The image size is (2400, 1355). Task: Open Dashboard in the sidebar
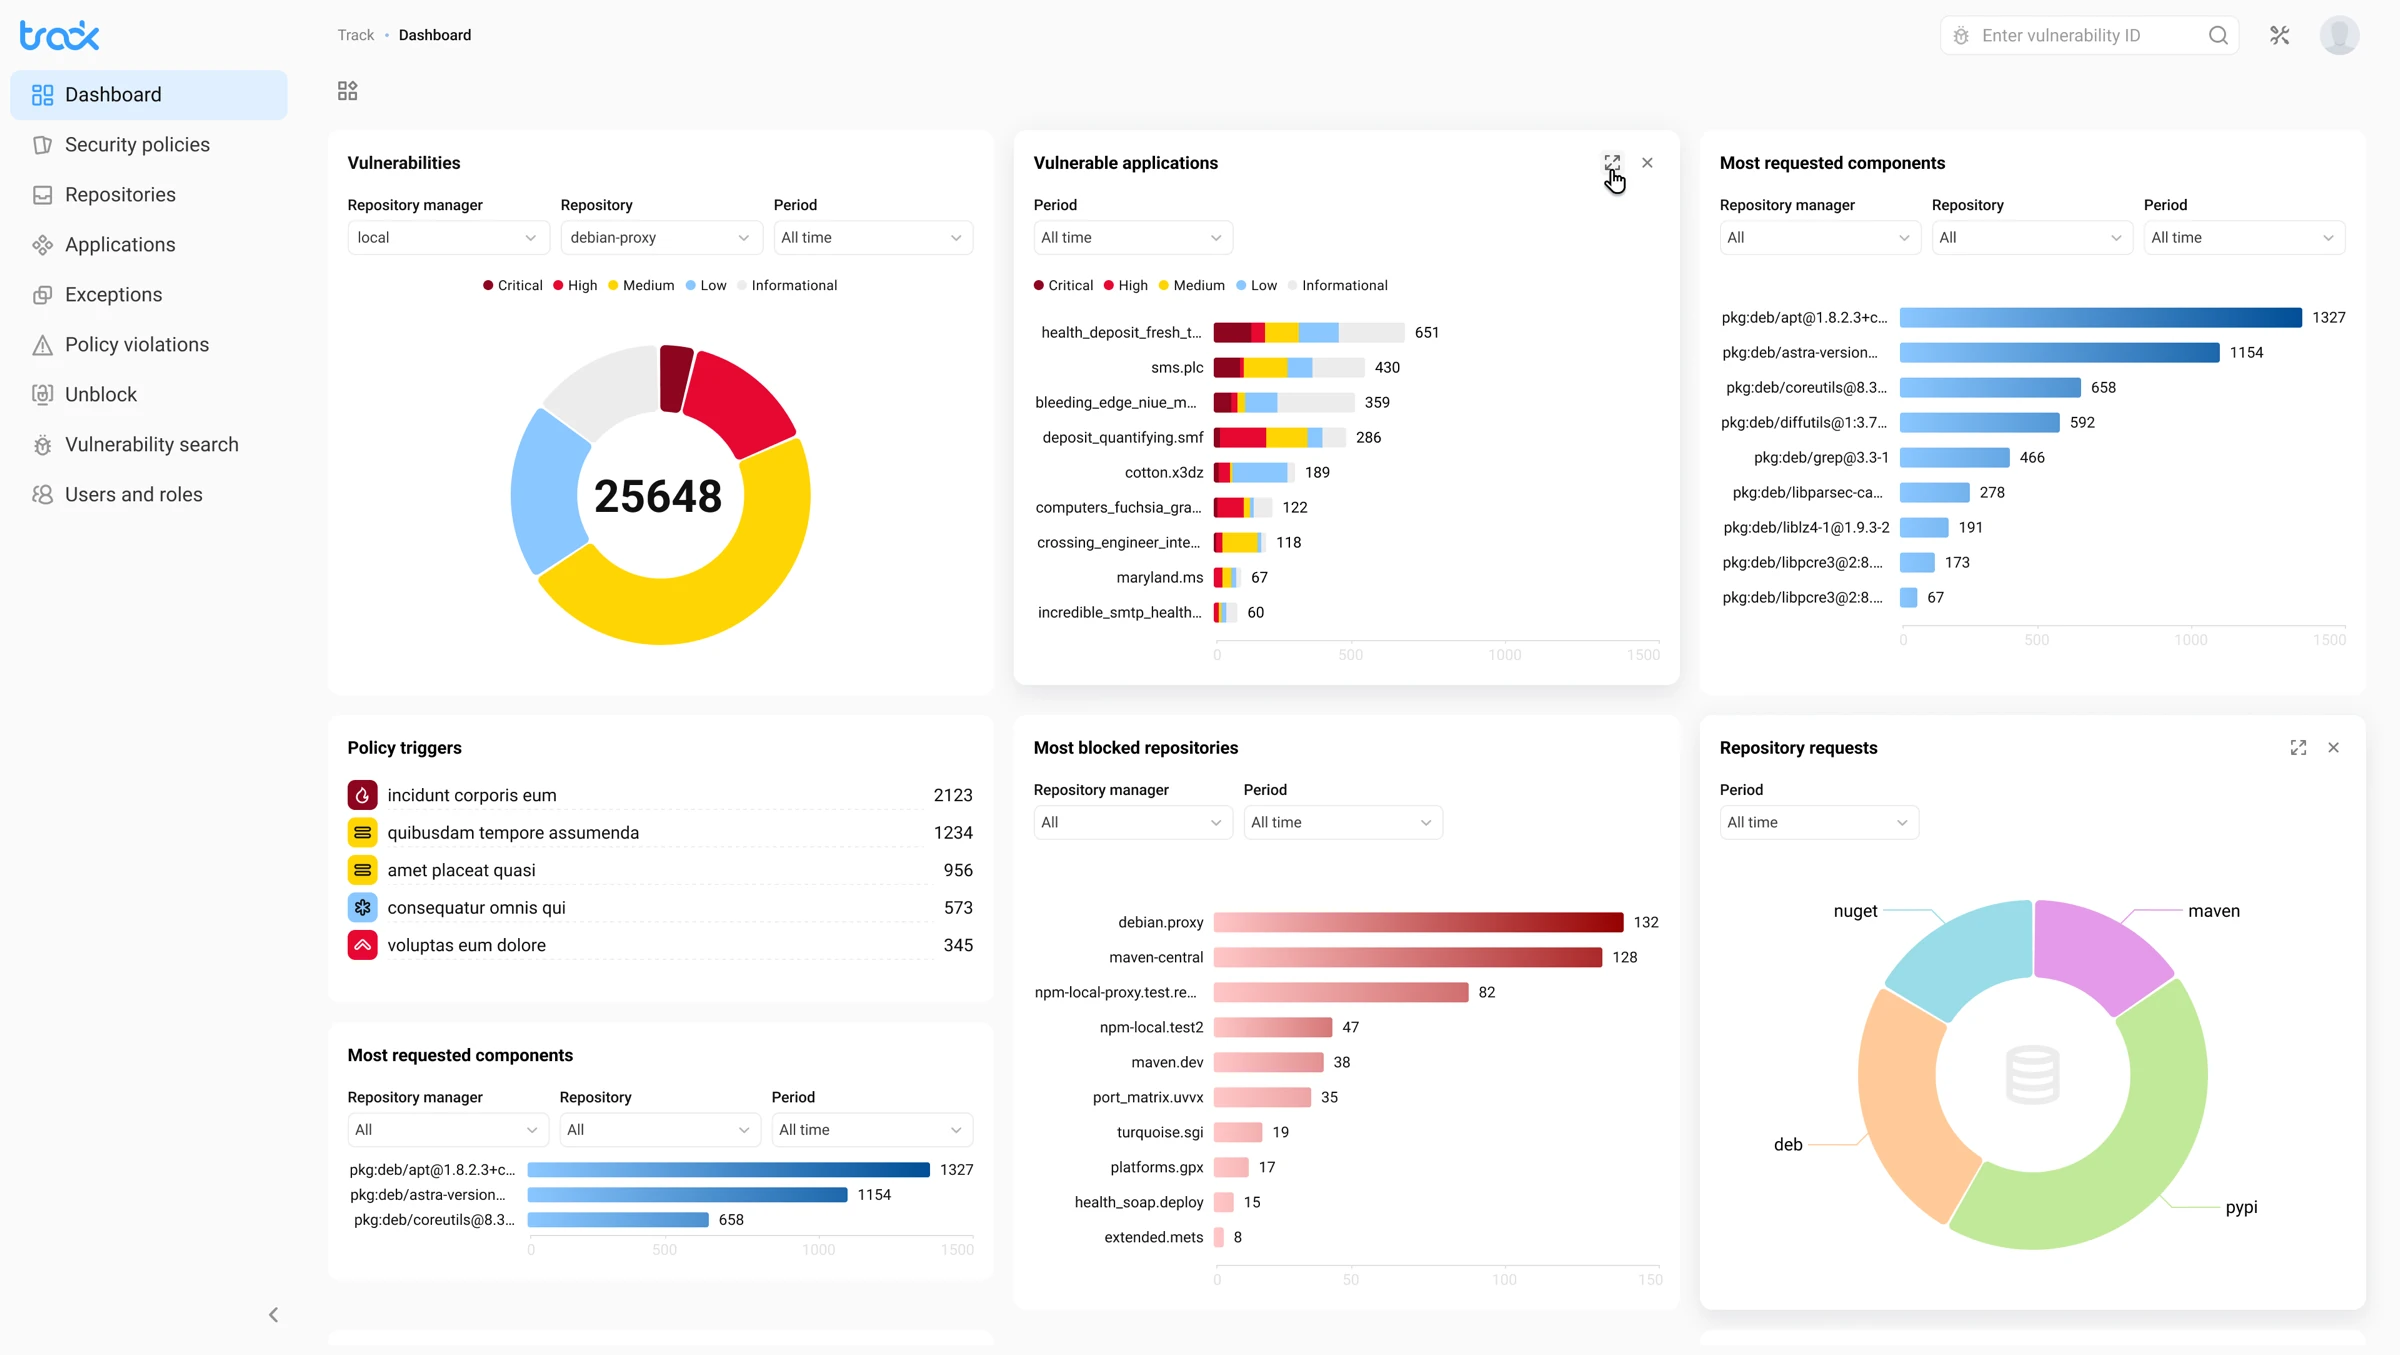(x=149, y=95)
